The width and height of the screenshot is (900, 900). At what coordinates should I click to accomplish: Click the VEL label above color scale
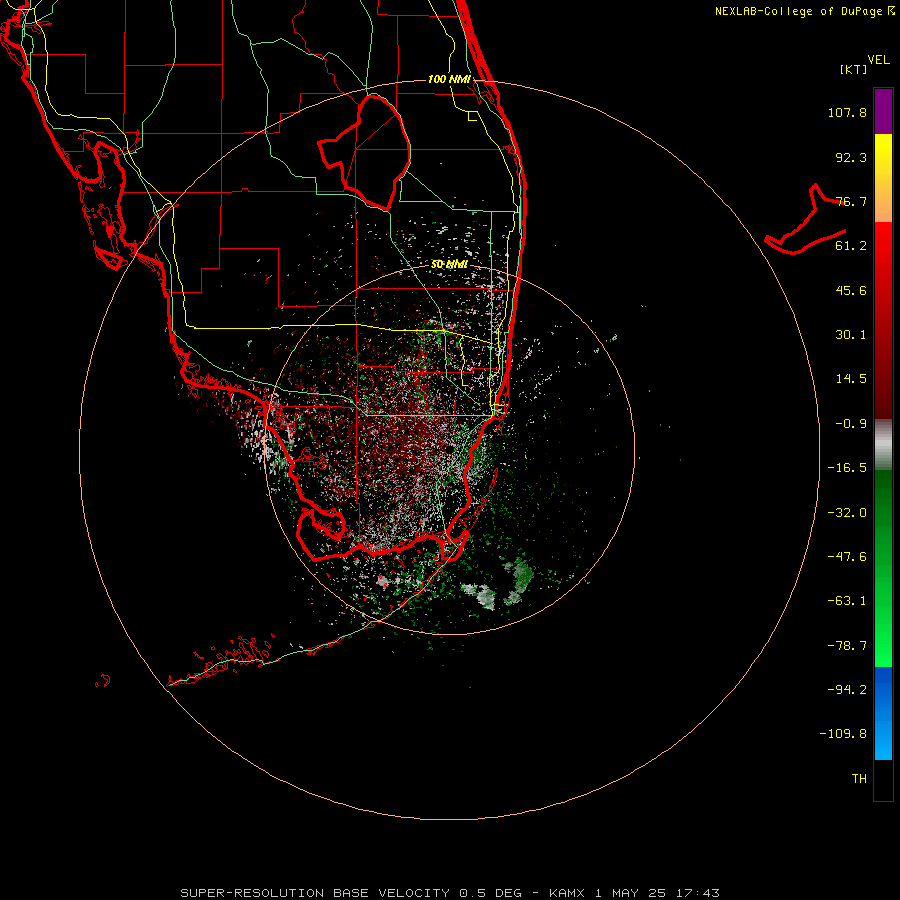click(879, 60)
